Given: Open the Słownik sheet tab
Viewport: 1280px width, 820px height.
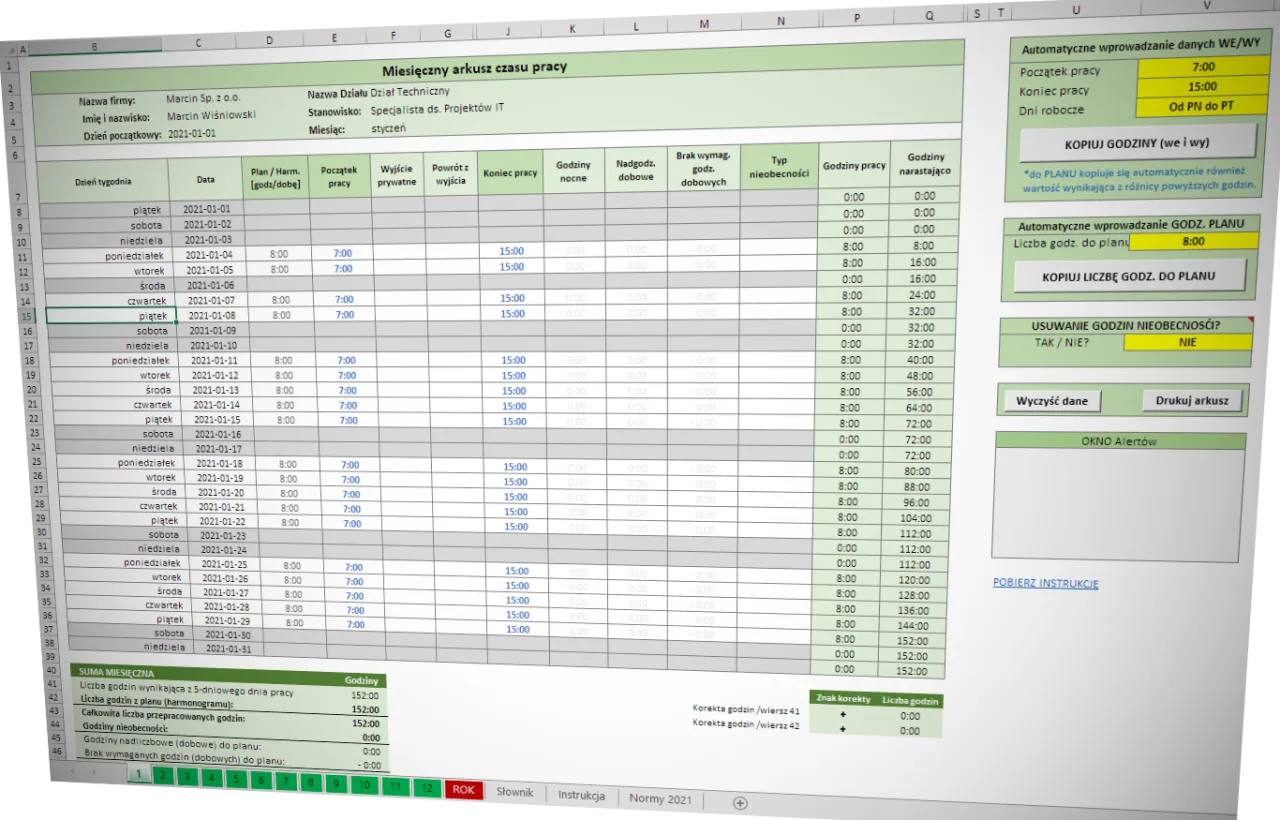Looking at the screenshot, I should pos(515,792).
